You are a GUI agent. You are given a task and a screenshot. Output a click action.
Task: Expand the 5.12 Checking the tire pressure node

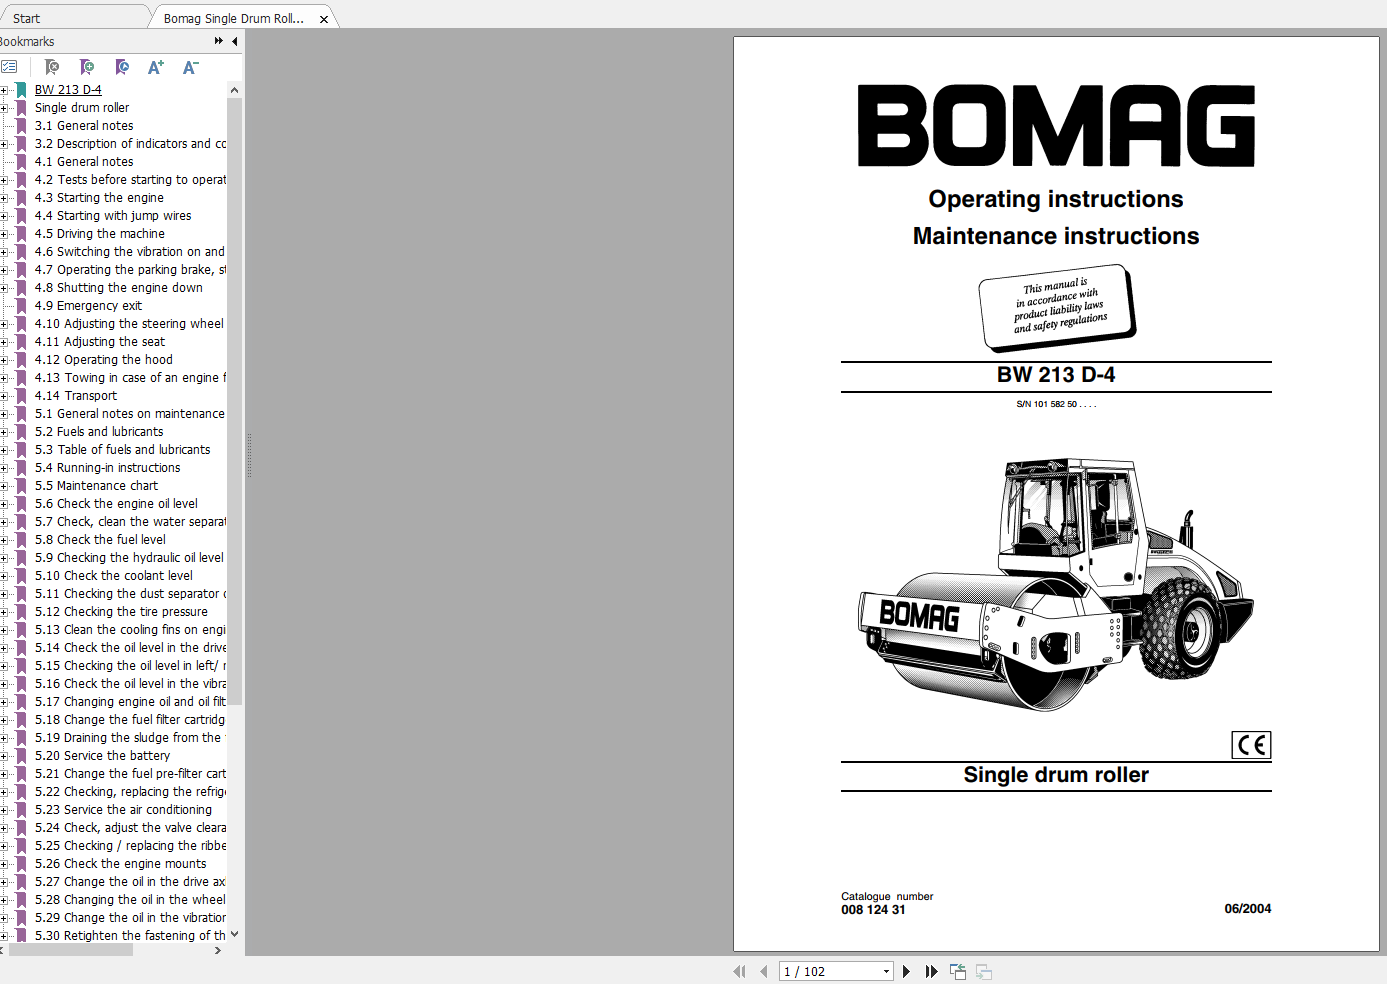pos(4,612)
